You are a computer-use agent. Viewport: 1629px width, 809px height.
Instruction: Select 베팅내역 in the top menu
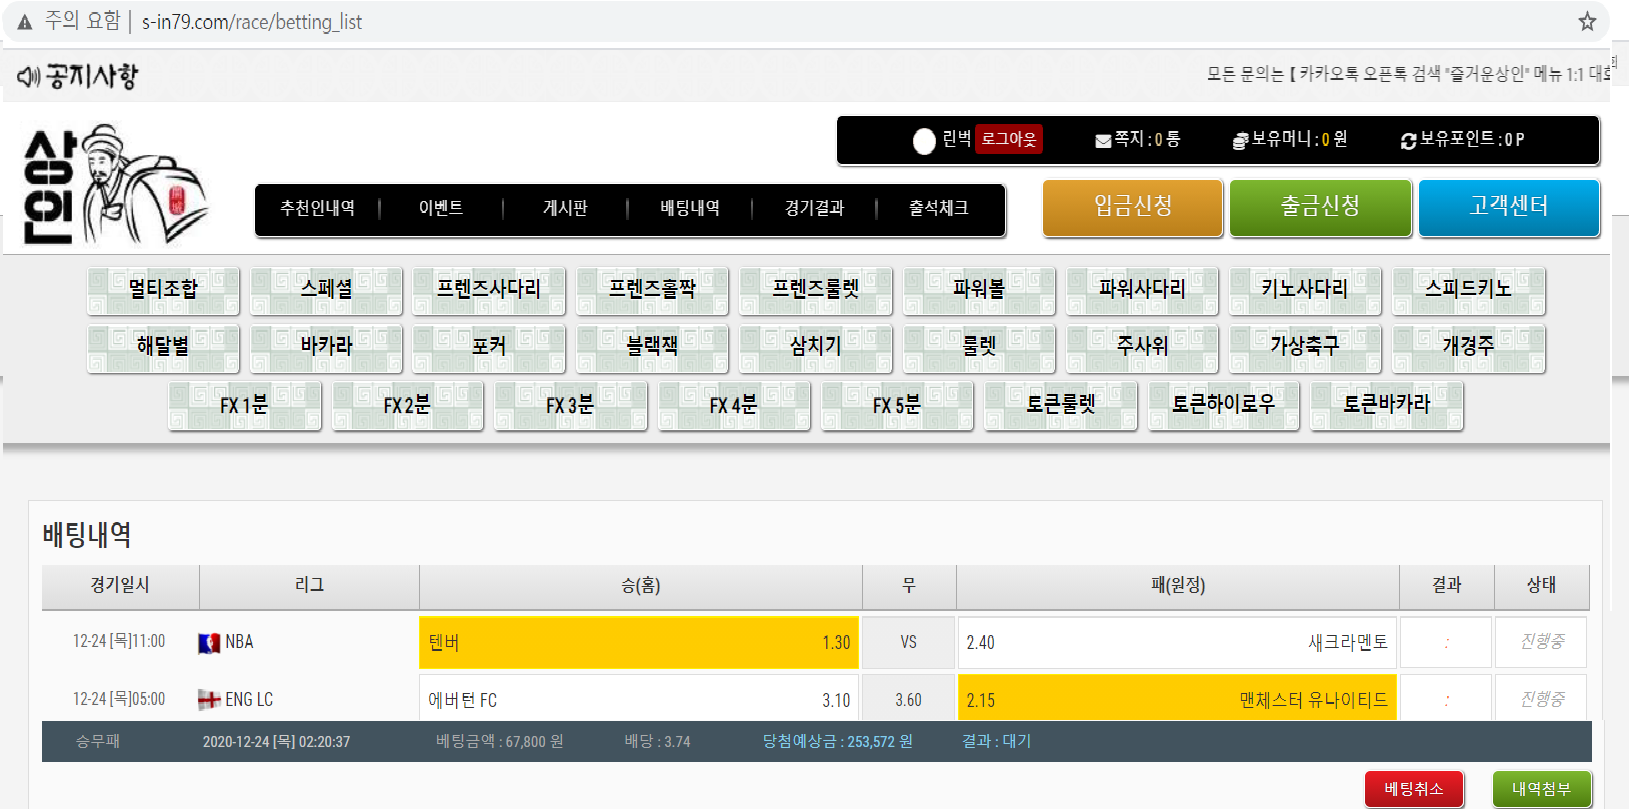[x=690, y=208]
